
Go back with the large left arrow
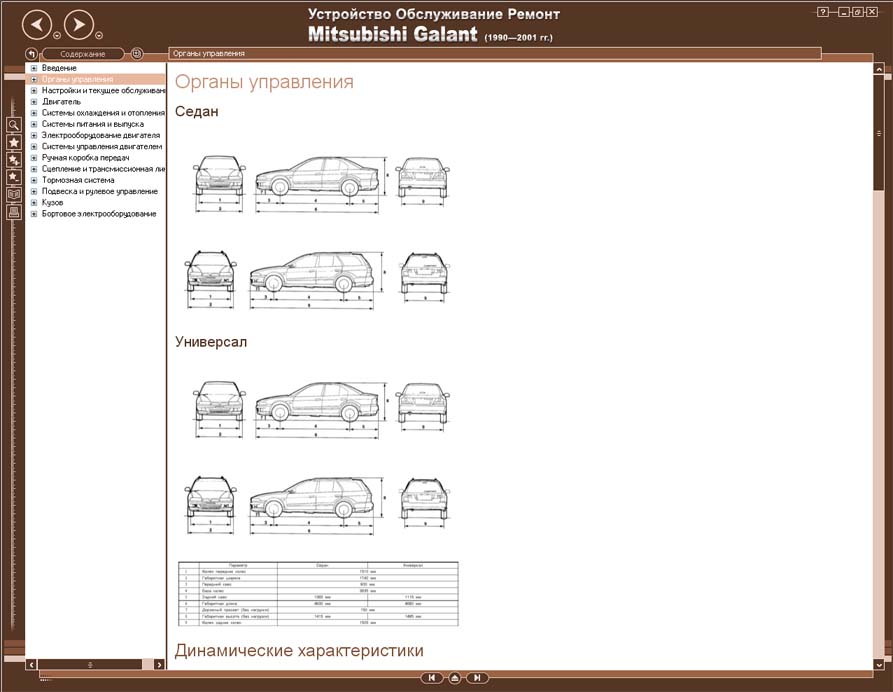point(37,24)
